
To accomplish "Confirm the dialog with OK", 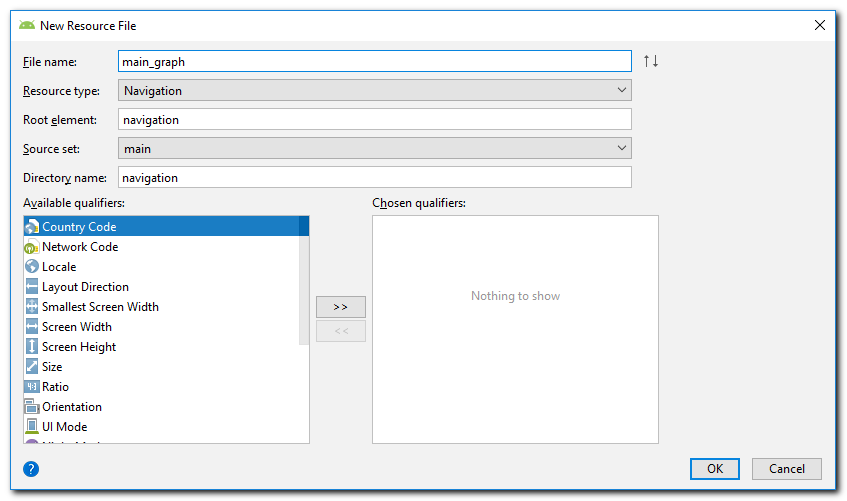I will (714, 468).
